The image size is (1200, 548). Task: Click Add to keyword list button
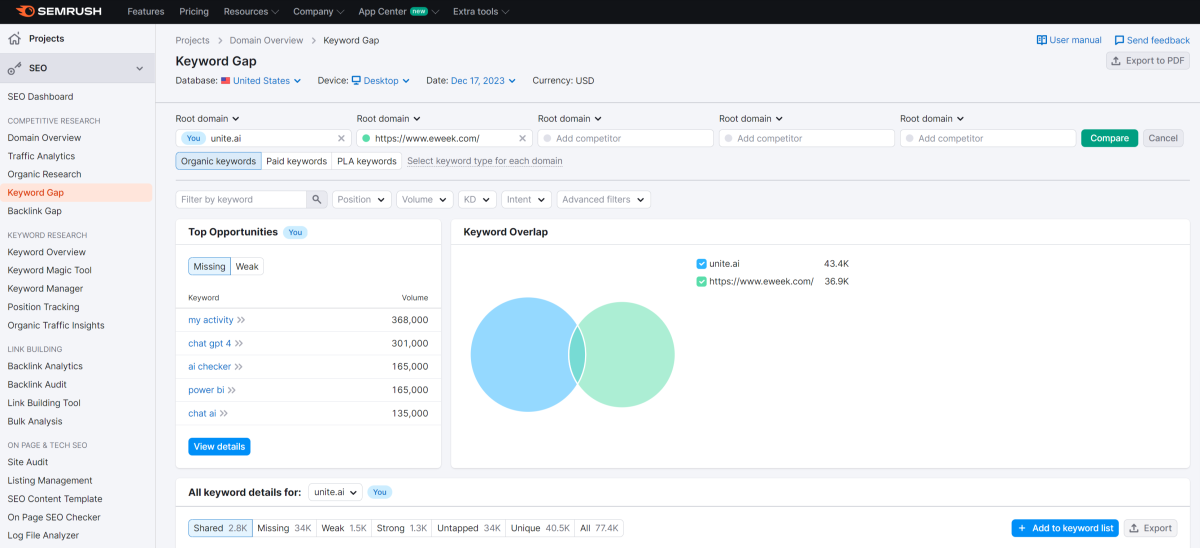tap(1065, 528)
